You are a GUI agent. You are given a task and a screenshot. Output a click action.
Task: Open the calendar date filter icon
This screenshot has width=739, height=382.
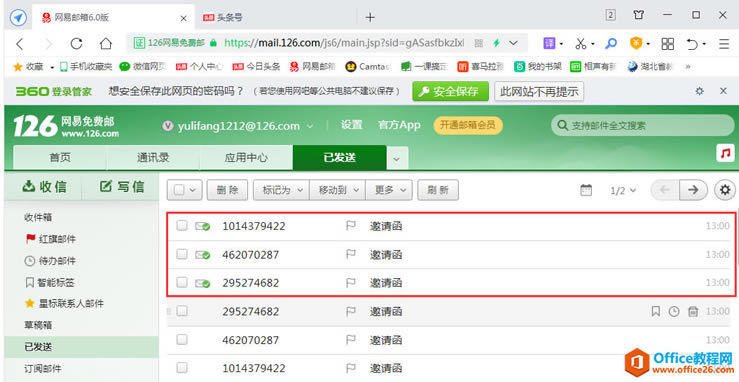pyautogui.click(x=586, y=190)
